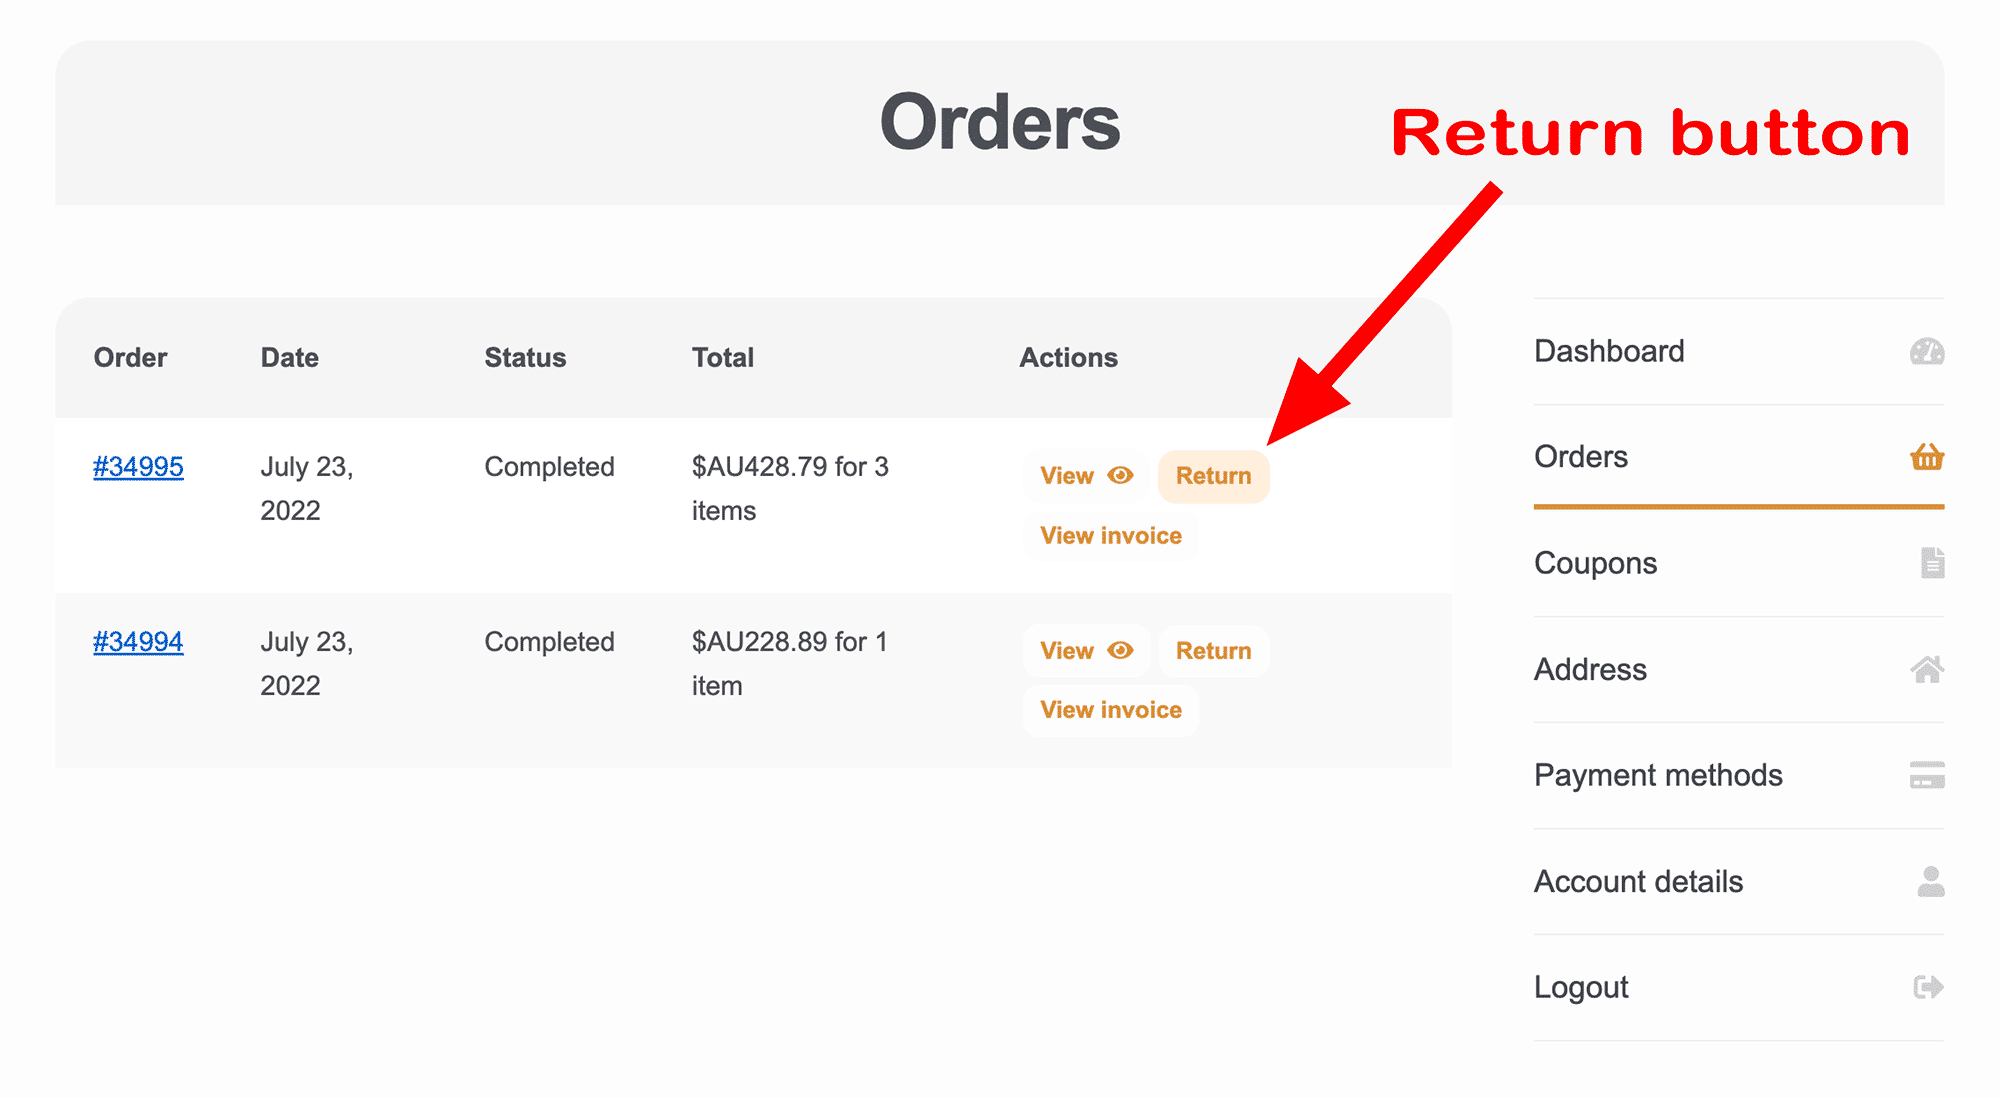Click the Logout arrow icon
The width and height of the screenshot is (2000, 1098).
[1928, 987]
